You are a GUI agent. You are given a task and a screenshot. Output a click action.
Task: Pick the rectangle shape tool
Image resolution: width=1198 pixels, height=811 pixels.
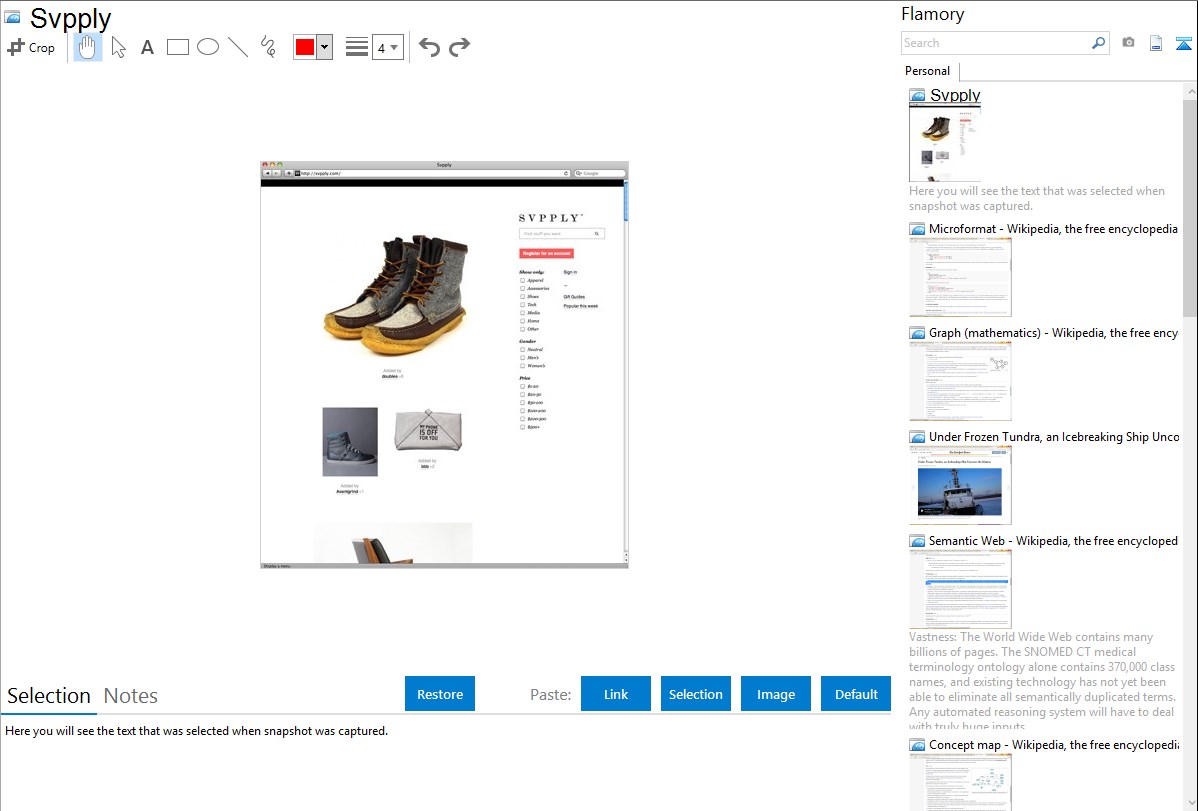click(x=177, y=47)
